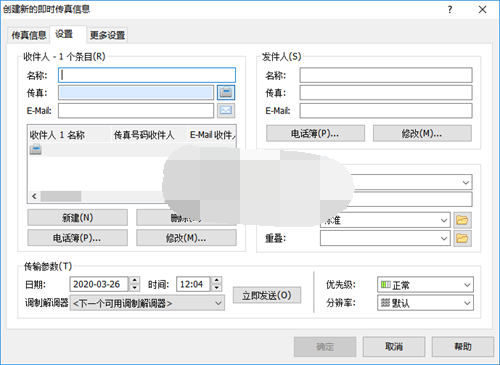500x365 pixels.
Task: Open recipient 电话簿(P)... button
Action: click(78, 238)
